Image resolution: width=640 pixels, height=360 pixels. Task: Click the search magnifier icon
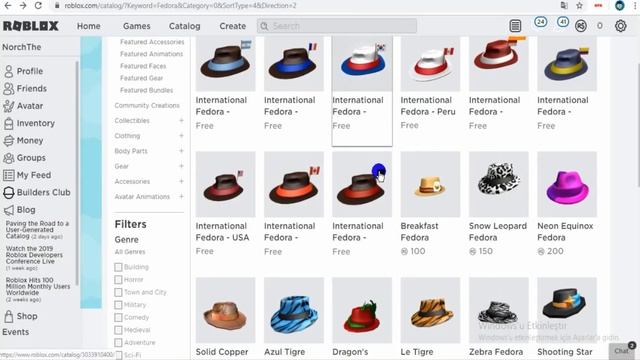coord(264,26)
